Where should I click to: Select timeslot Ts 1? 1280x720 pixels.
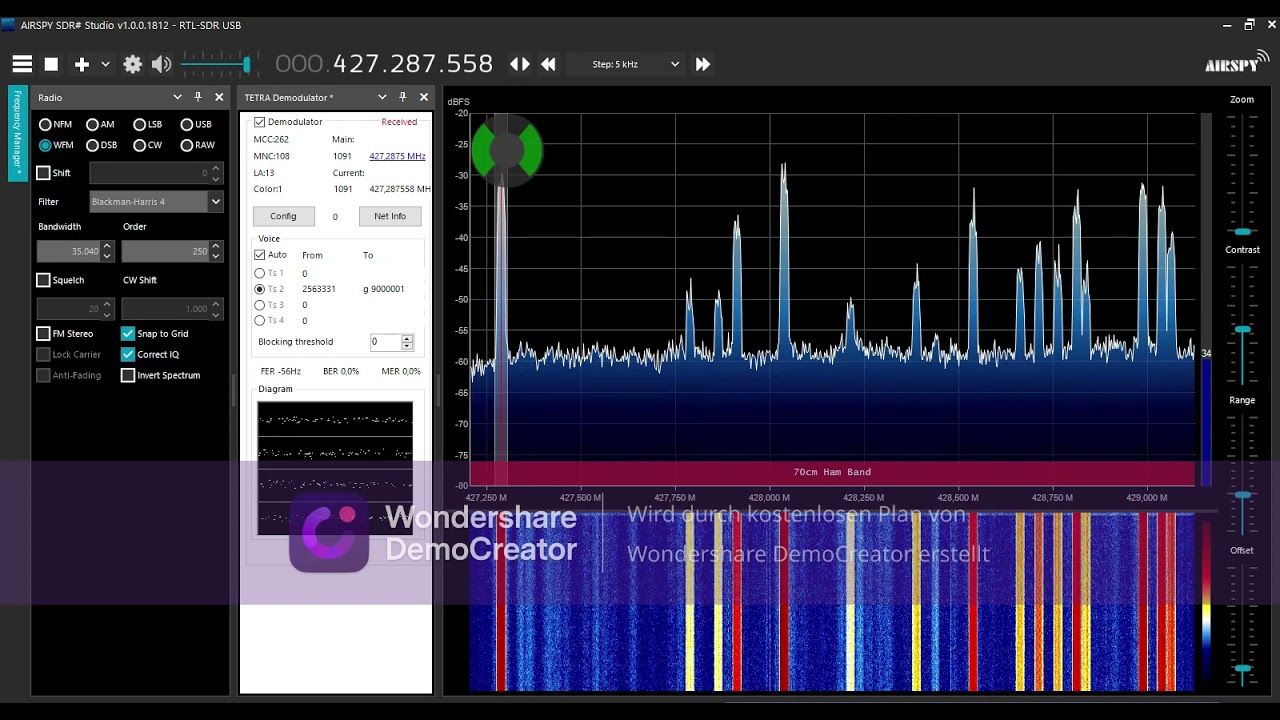coord(260,273)
